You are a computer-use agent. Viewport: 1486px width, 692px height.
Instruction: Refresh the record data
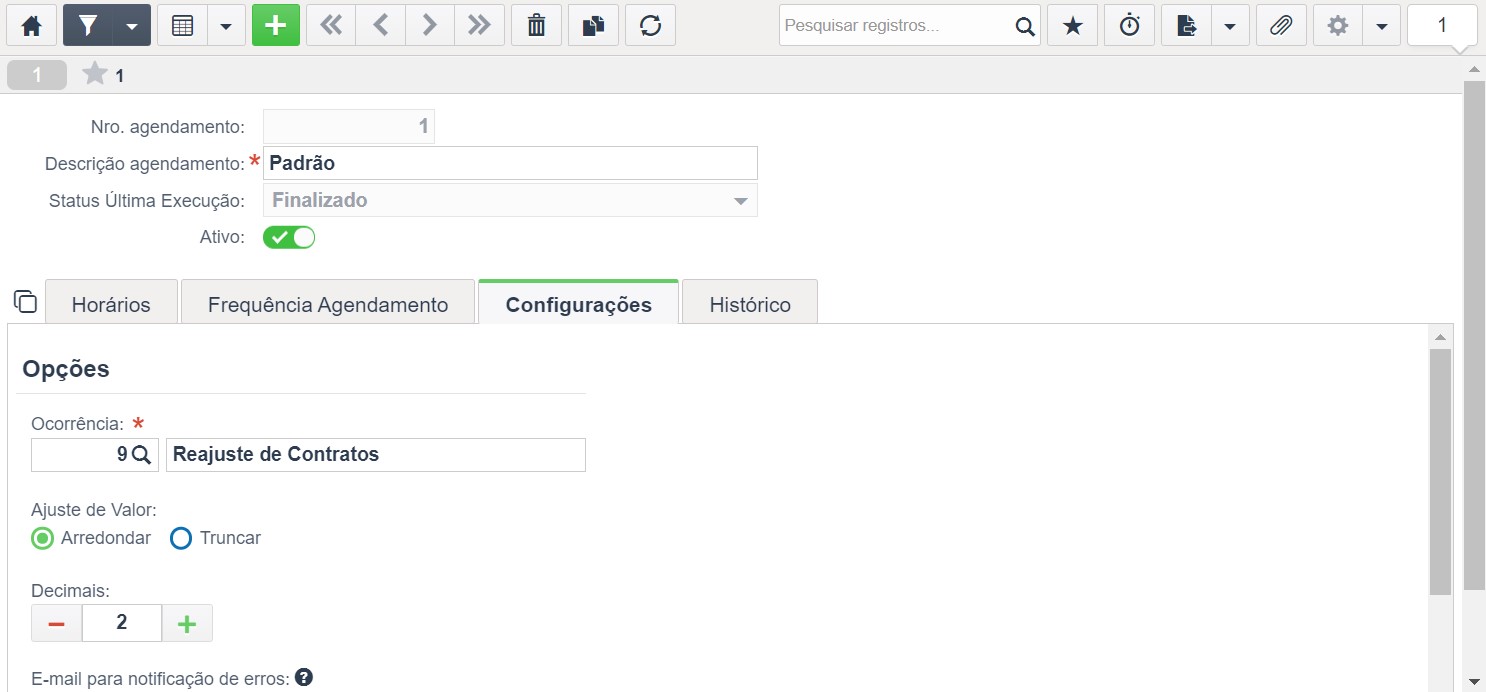(650, 26)
